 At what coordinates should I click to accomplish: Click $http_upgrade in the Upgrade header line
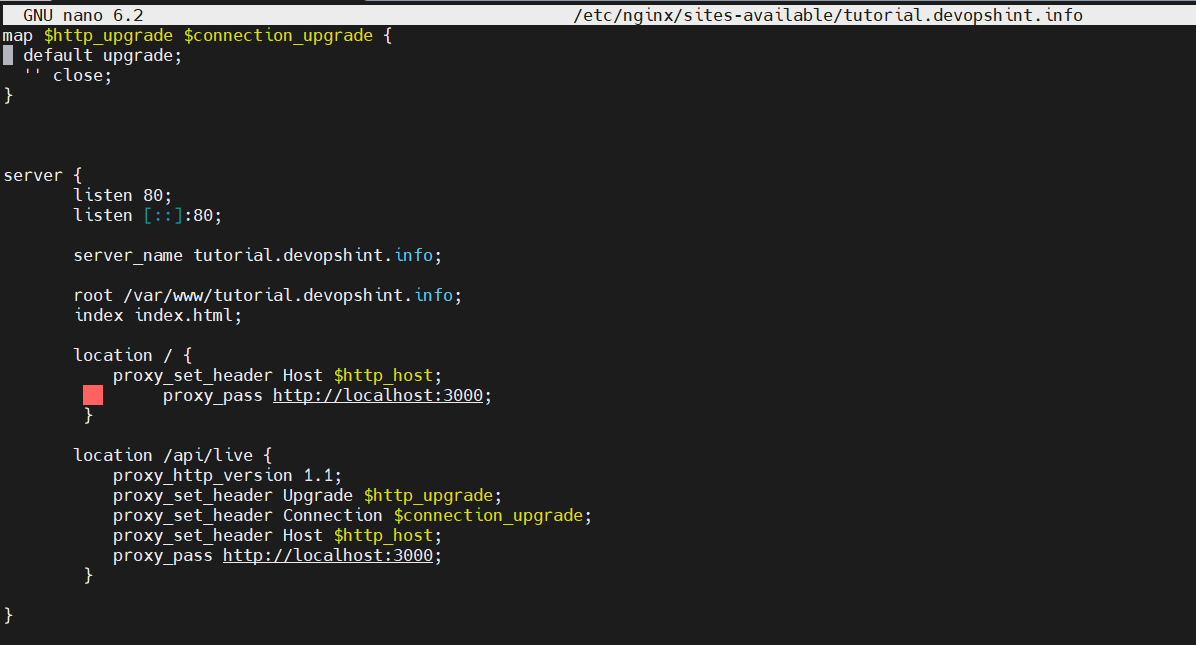coord(429,496)
